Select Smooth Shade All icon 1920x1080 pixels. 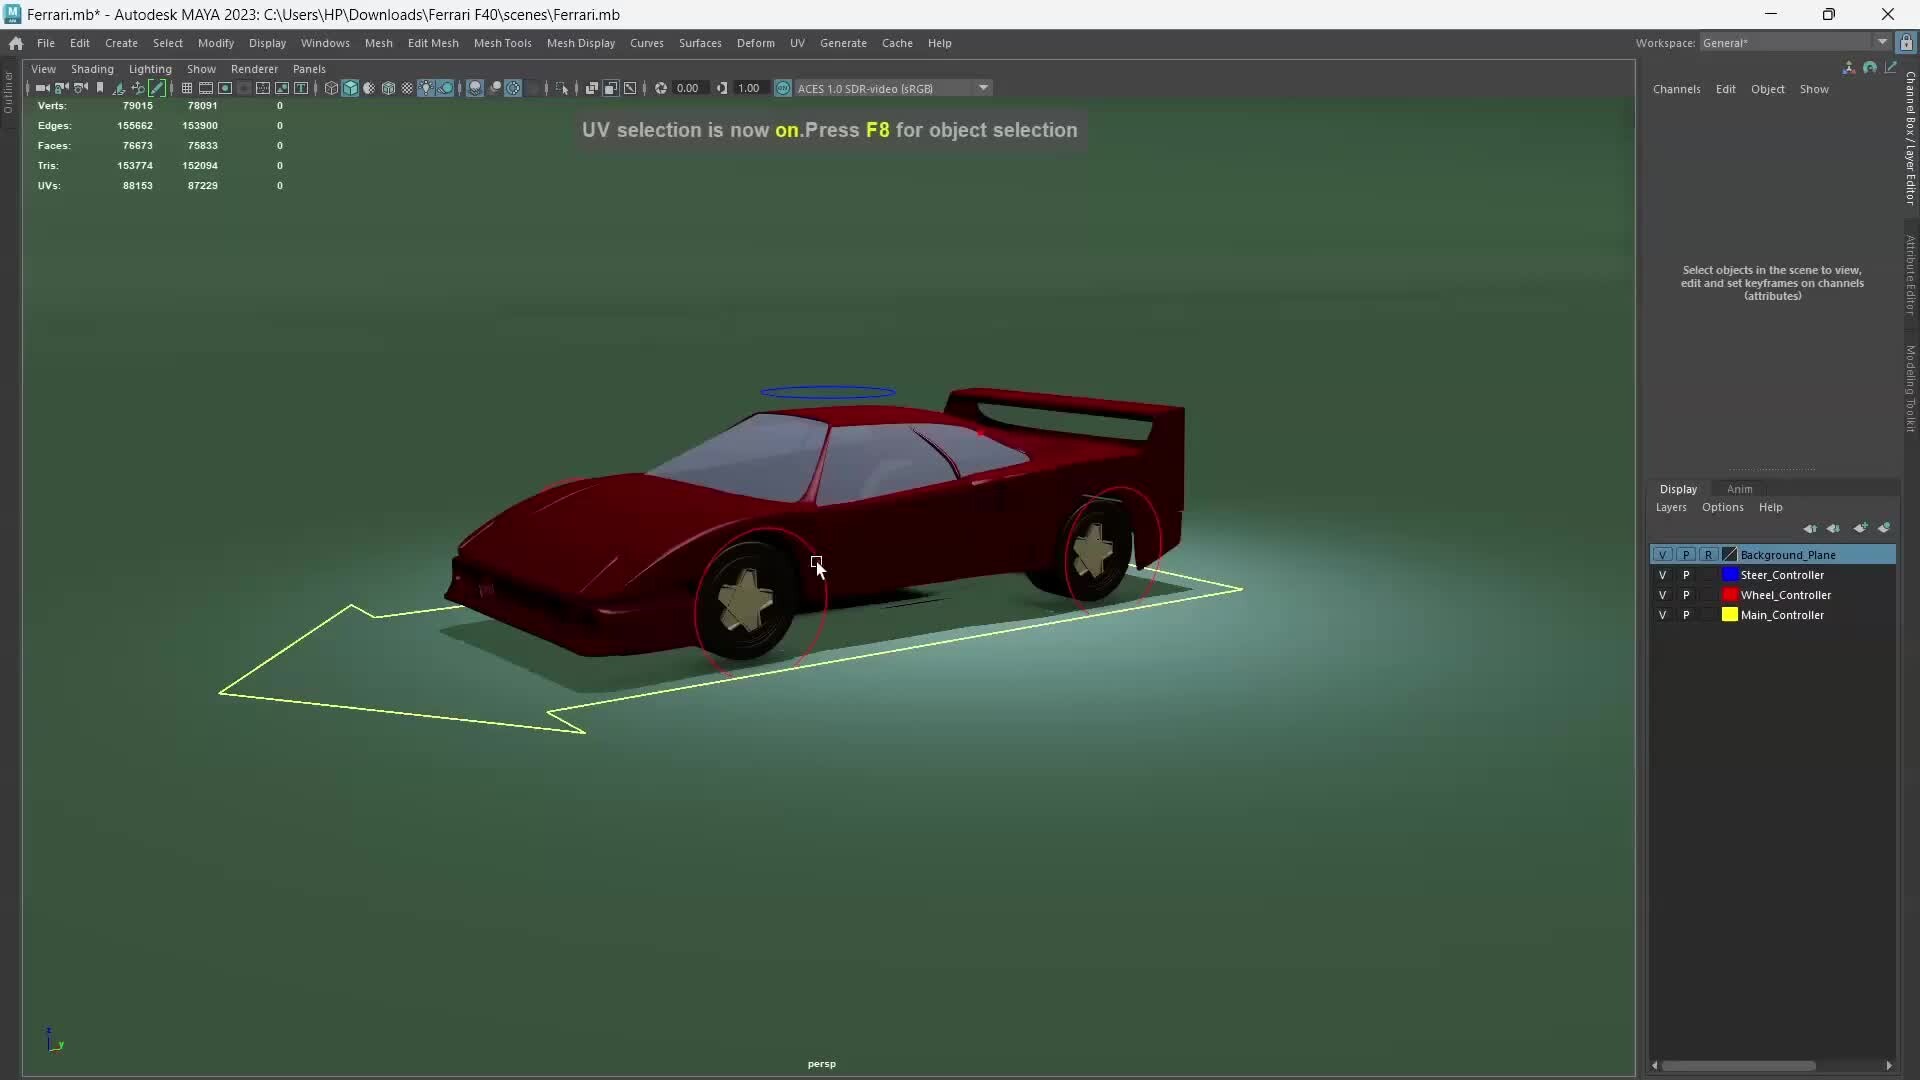point(350,88)
